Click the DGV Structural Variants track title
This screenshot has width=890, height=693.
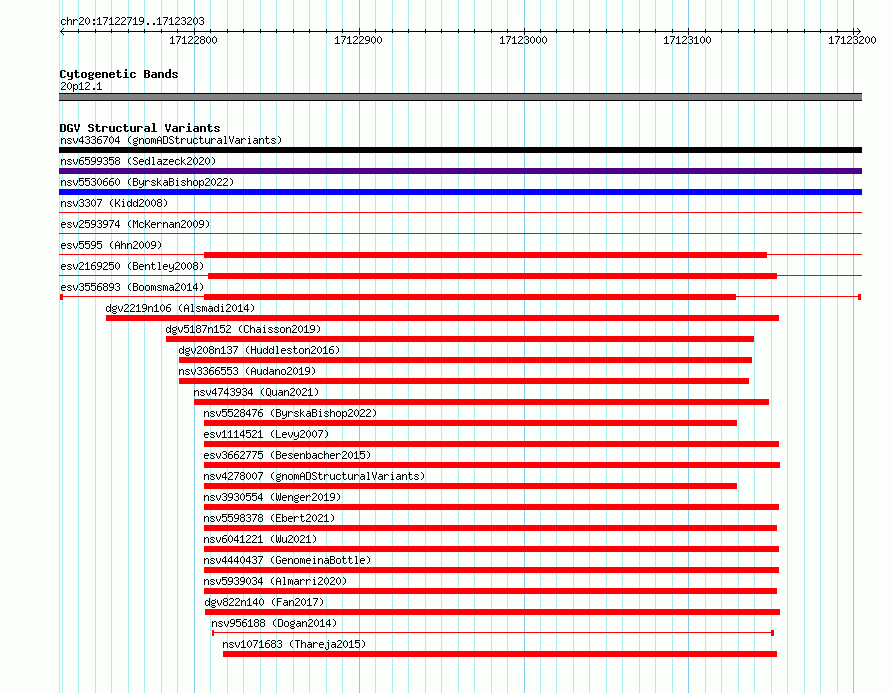click(140, 128)
